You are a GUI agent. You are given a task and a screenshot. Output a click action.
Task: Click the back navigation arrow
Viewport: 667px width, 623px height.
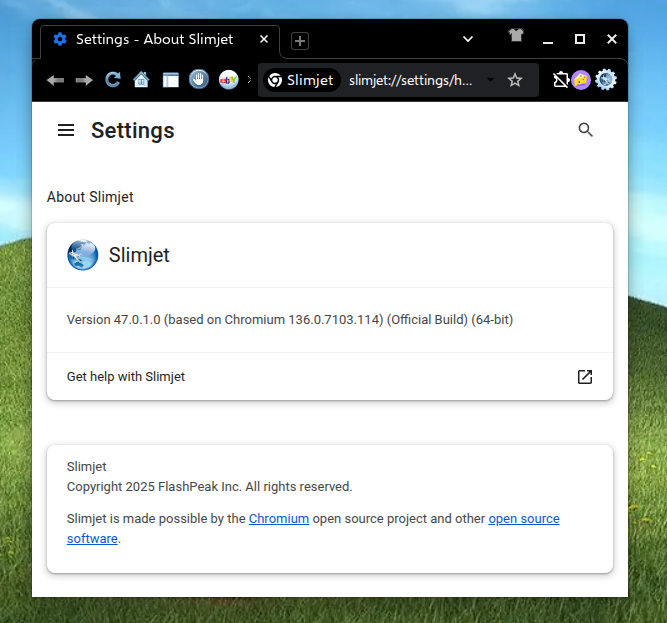55,80
